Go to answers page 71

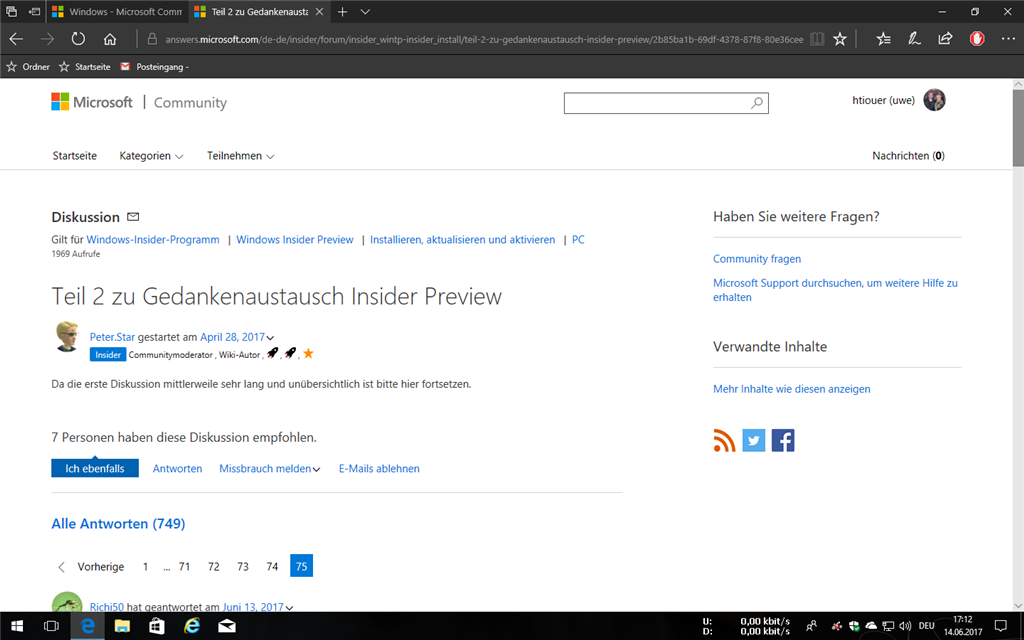(184, 566)
